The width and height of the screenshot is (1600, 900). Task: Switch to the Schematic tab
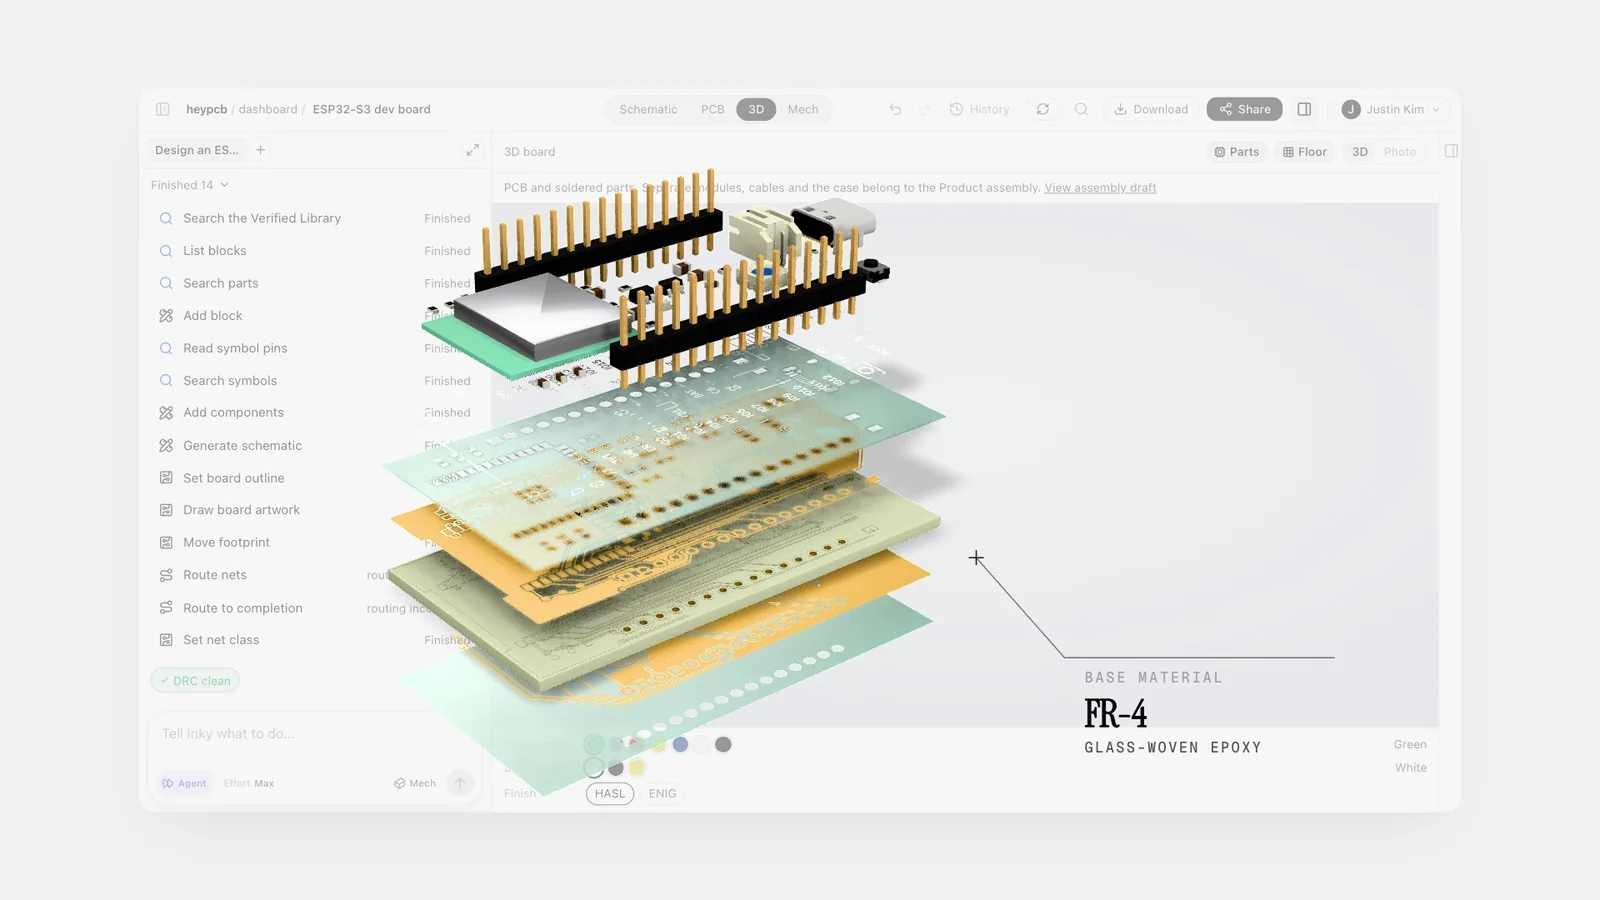pyautogui.click(x=648, y=109)
